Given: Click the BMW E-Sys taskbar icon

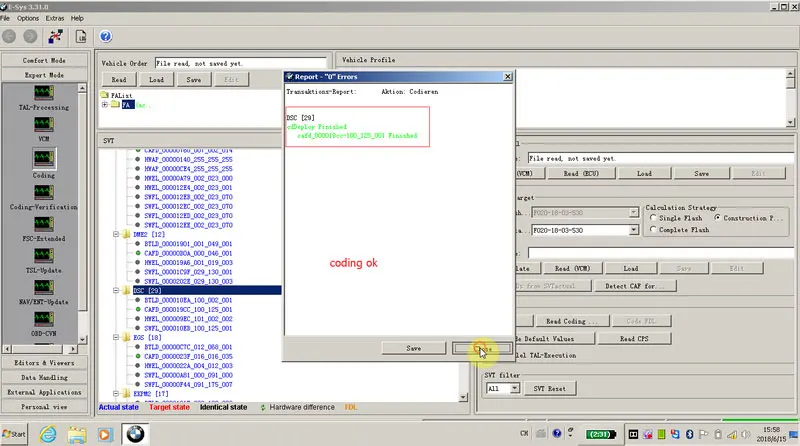Looking at the screenshot, I should [135, 434].
